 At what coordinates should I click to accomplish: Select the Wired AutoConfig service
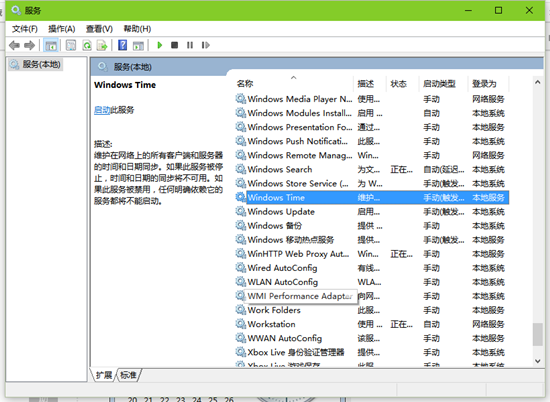pos(372,268)
